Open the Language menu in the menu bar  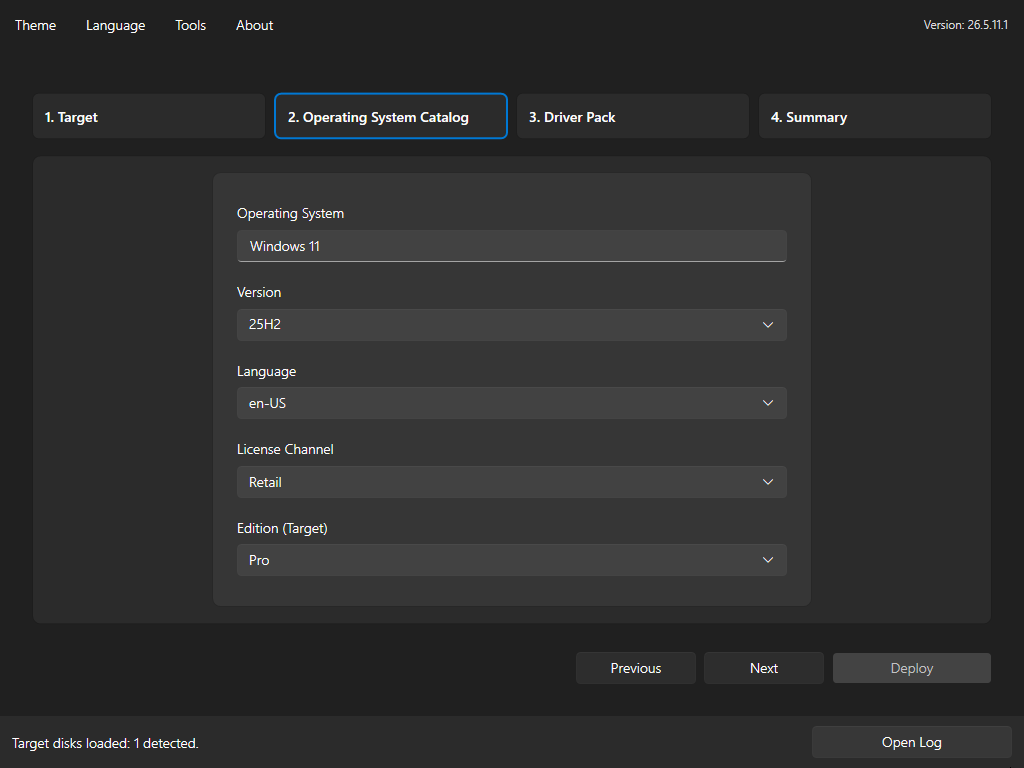(116, 25)
